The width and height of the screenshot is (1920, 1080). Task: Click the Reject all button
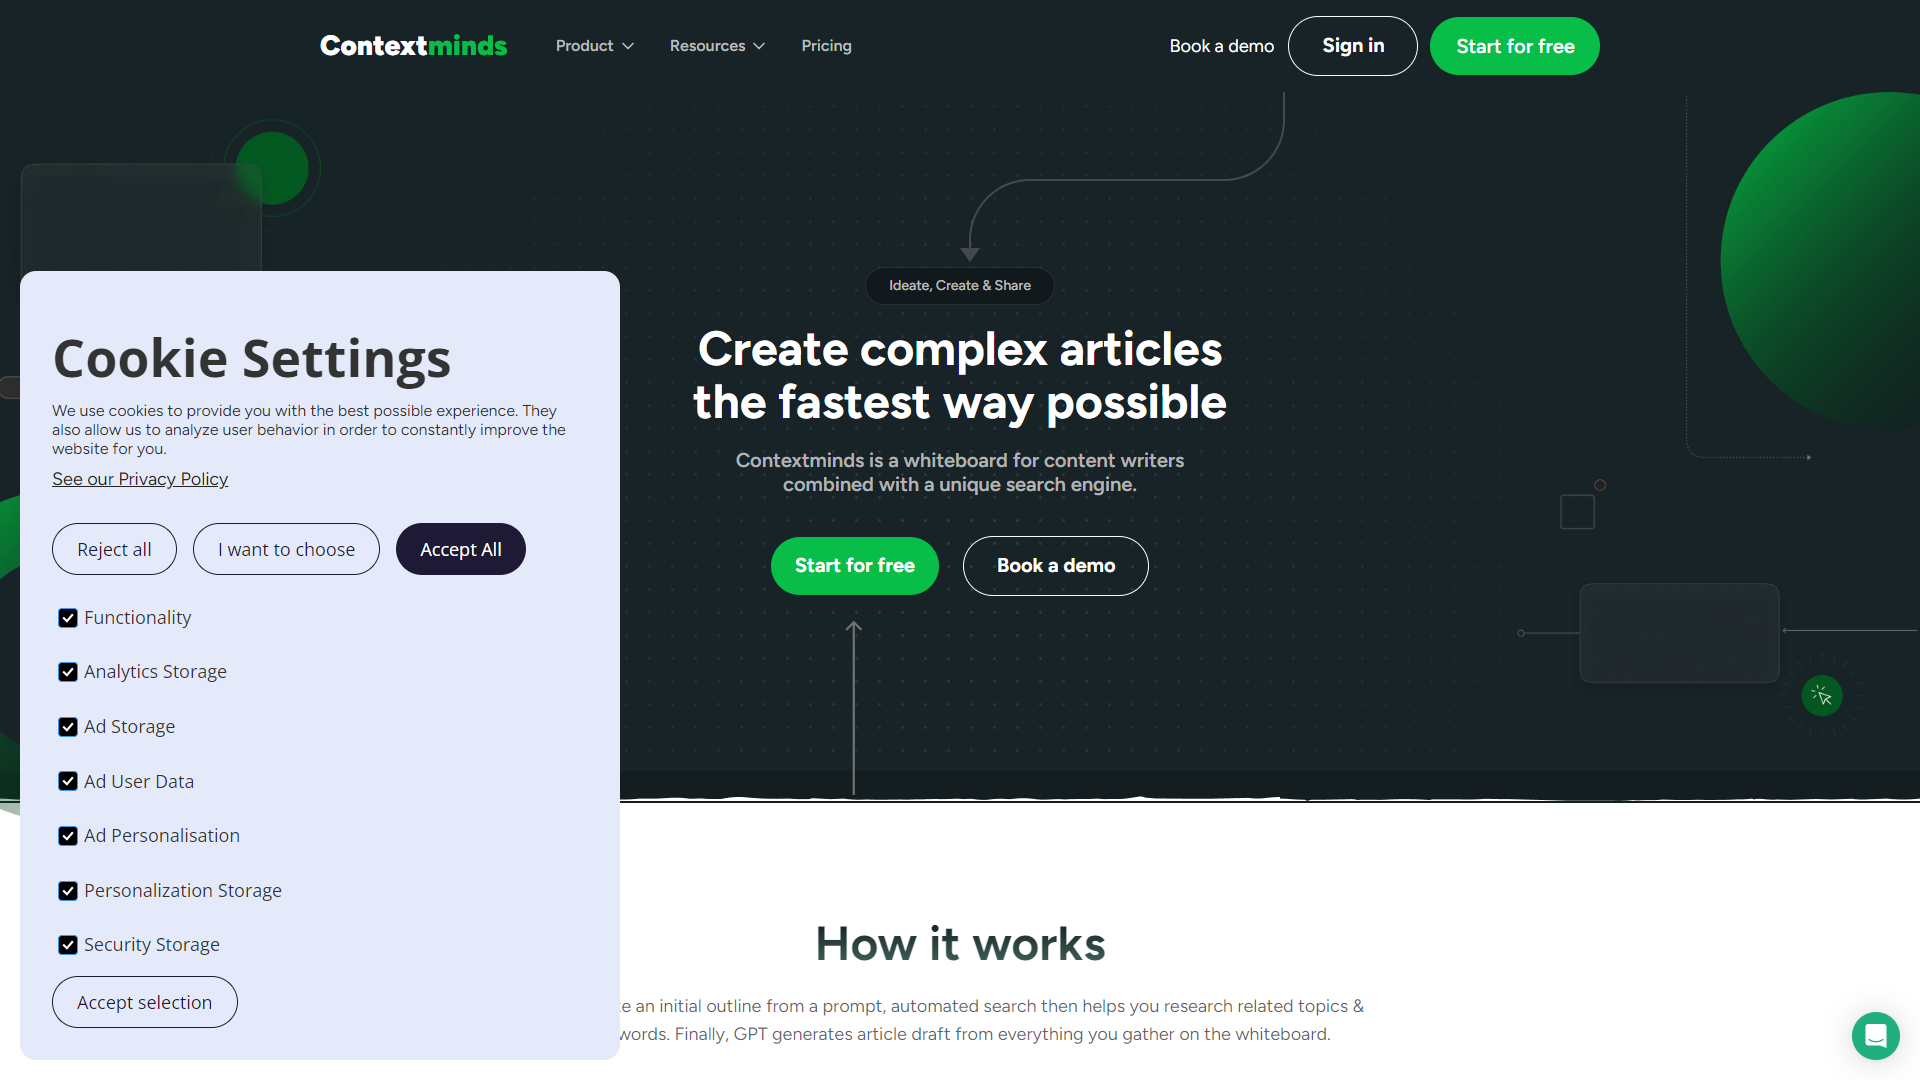coord(115,549)
